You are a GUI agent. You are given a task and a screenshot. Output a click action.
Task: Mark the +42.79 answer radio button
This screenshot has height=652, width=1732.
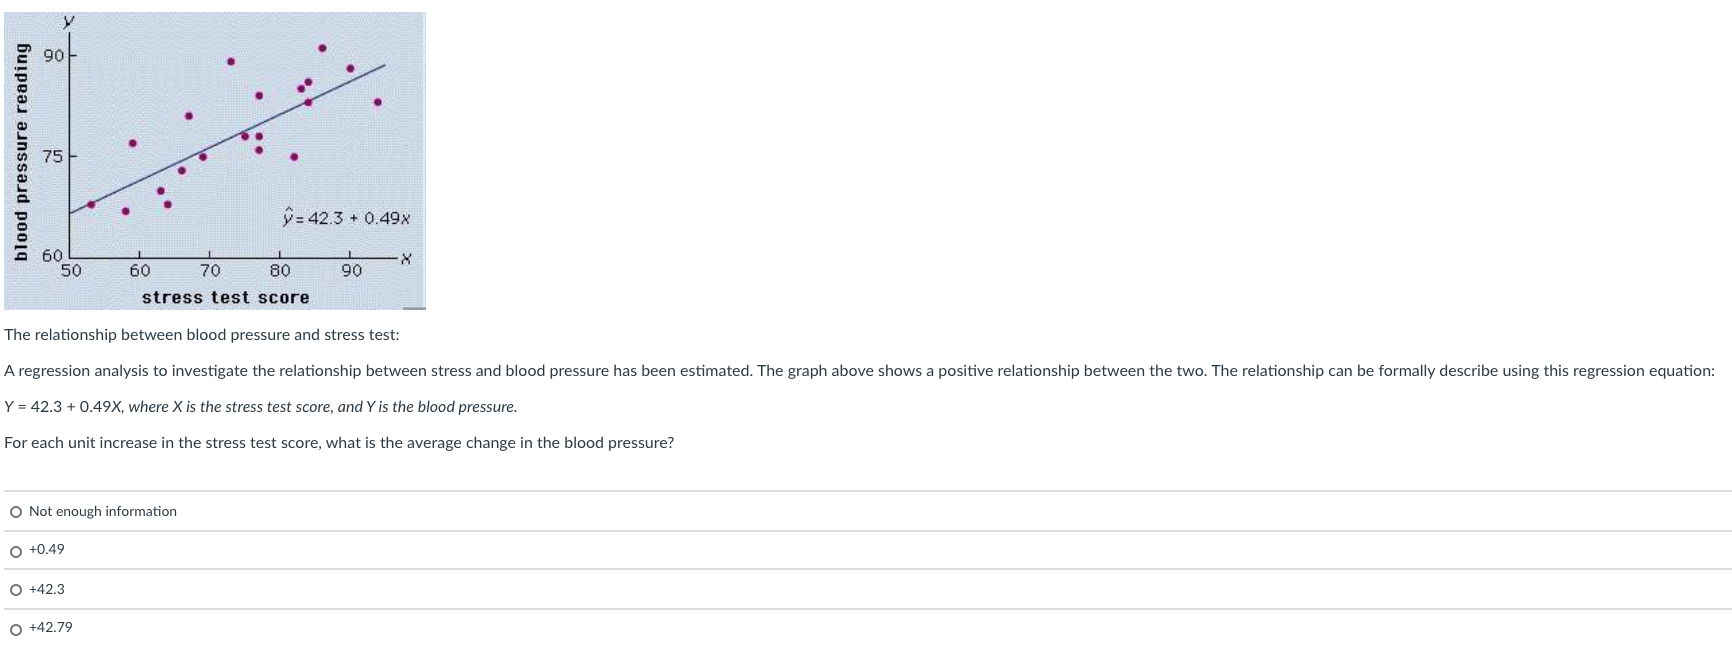(x=16, y=630)
